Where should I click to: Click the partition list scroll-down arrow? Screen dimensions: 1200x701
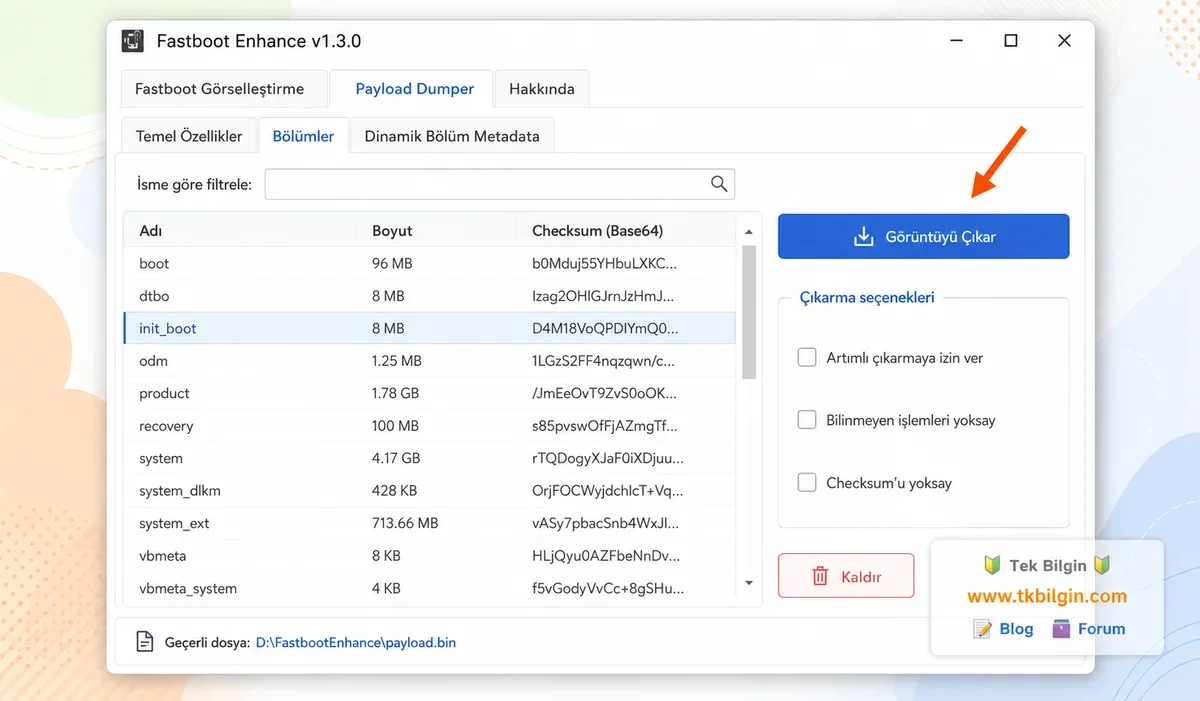749,582
